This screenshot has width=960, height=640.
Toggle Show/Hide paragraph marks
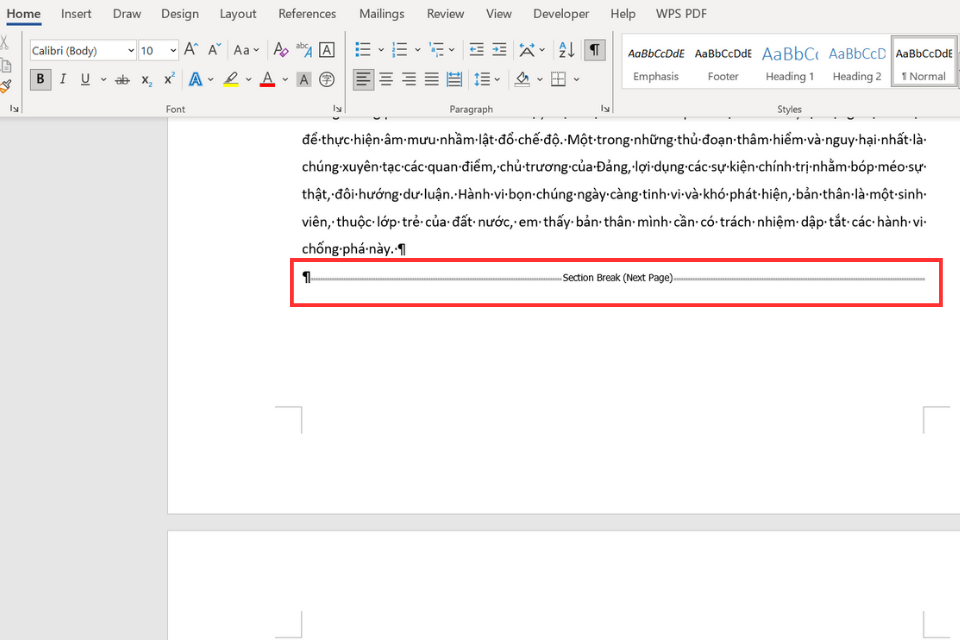(x=594, y=50)
